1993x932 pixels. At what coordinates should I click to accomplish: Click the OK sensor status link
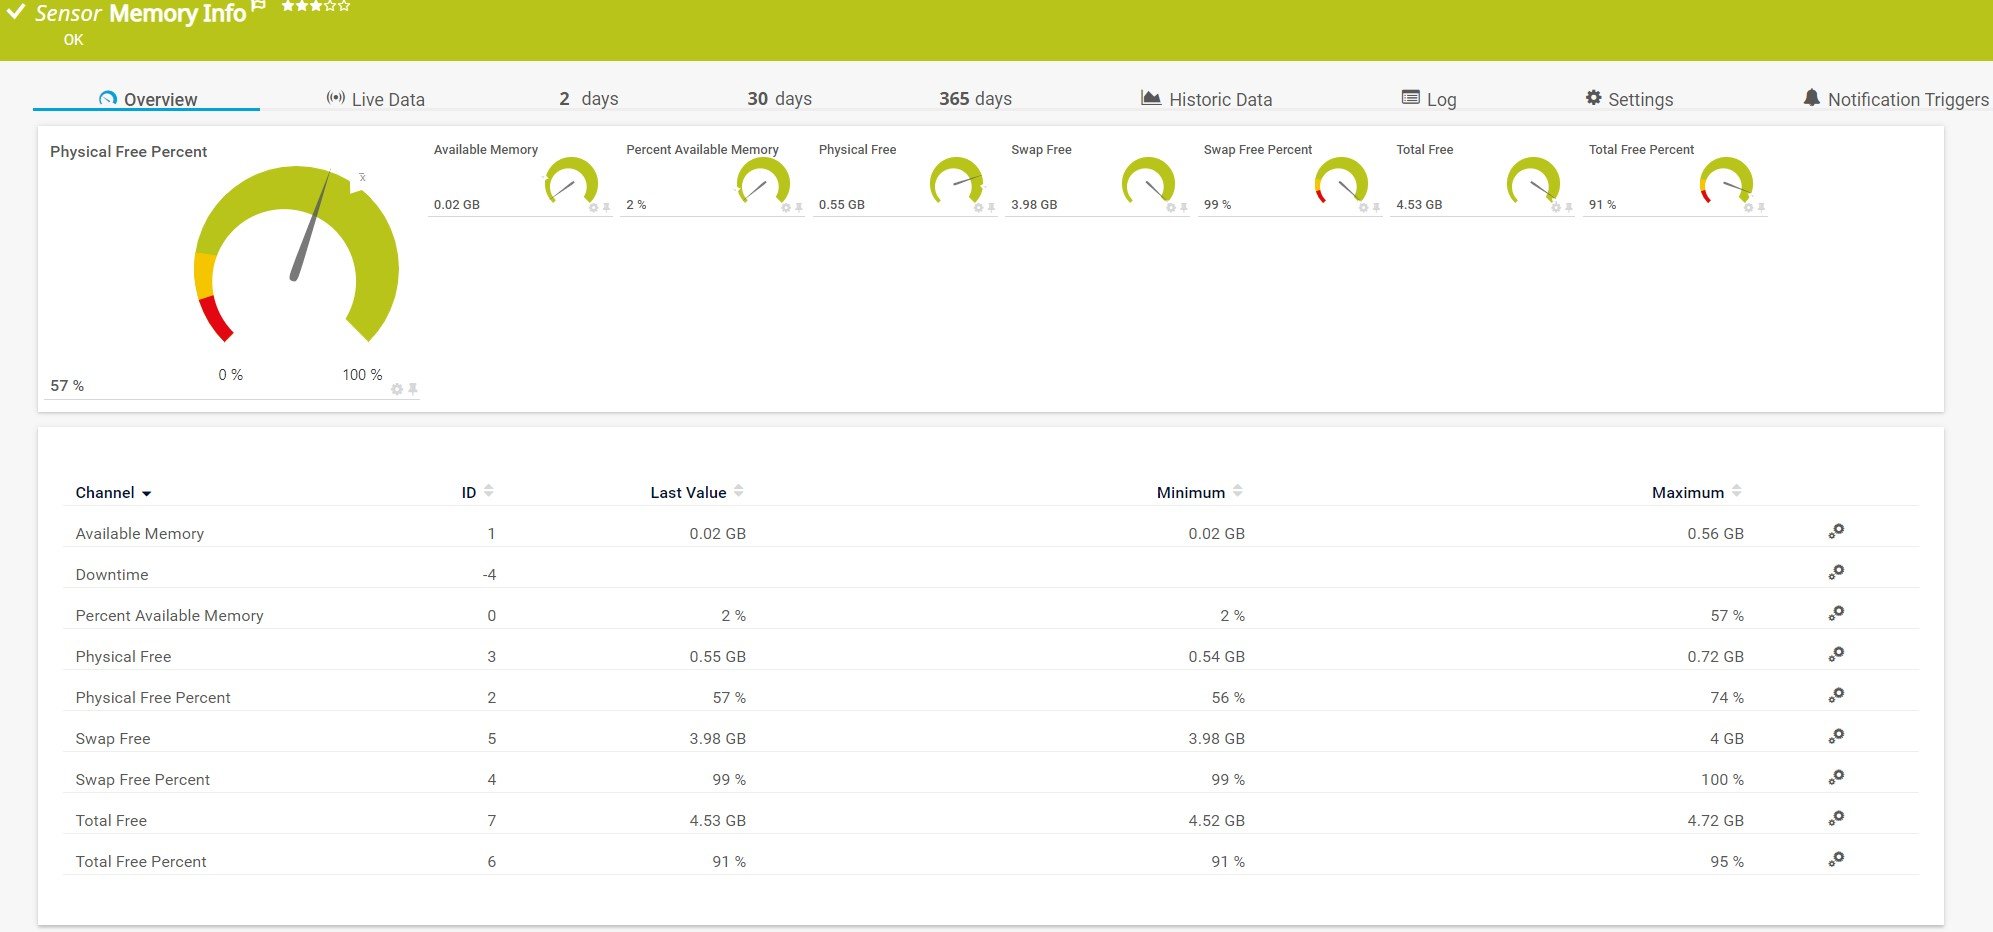coord(72,40)
